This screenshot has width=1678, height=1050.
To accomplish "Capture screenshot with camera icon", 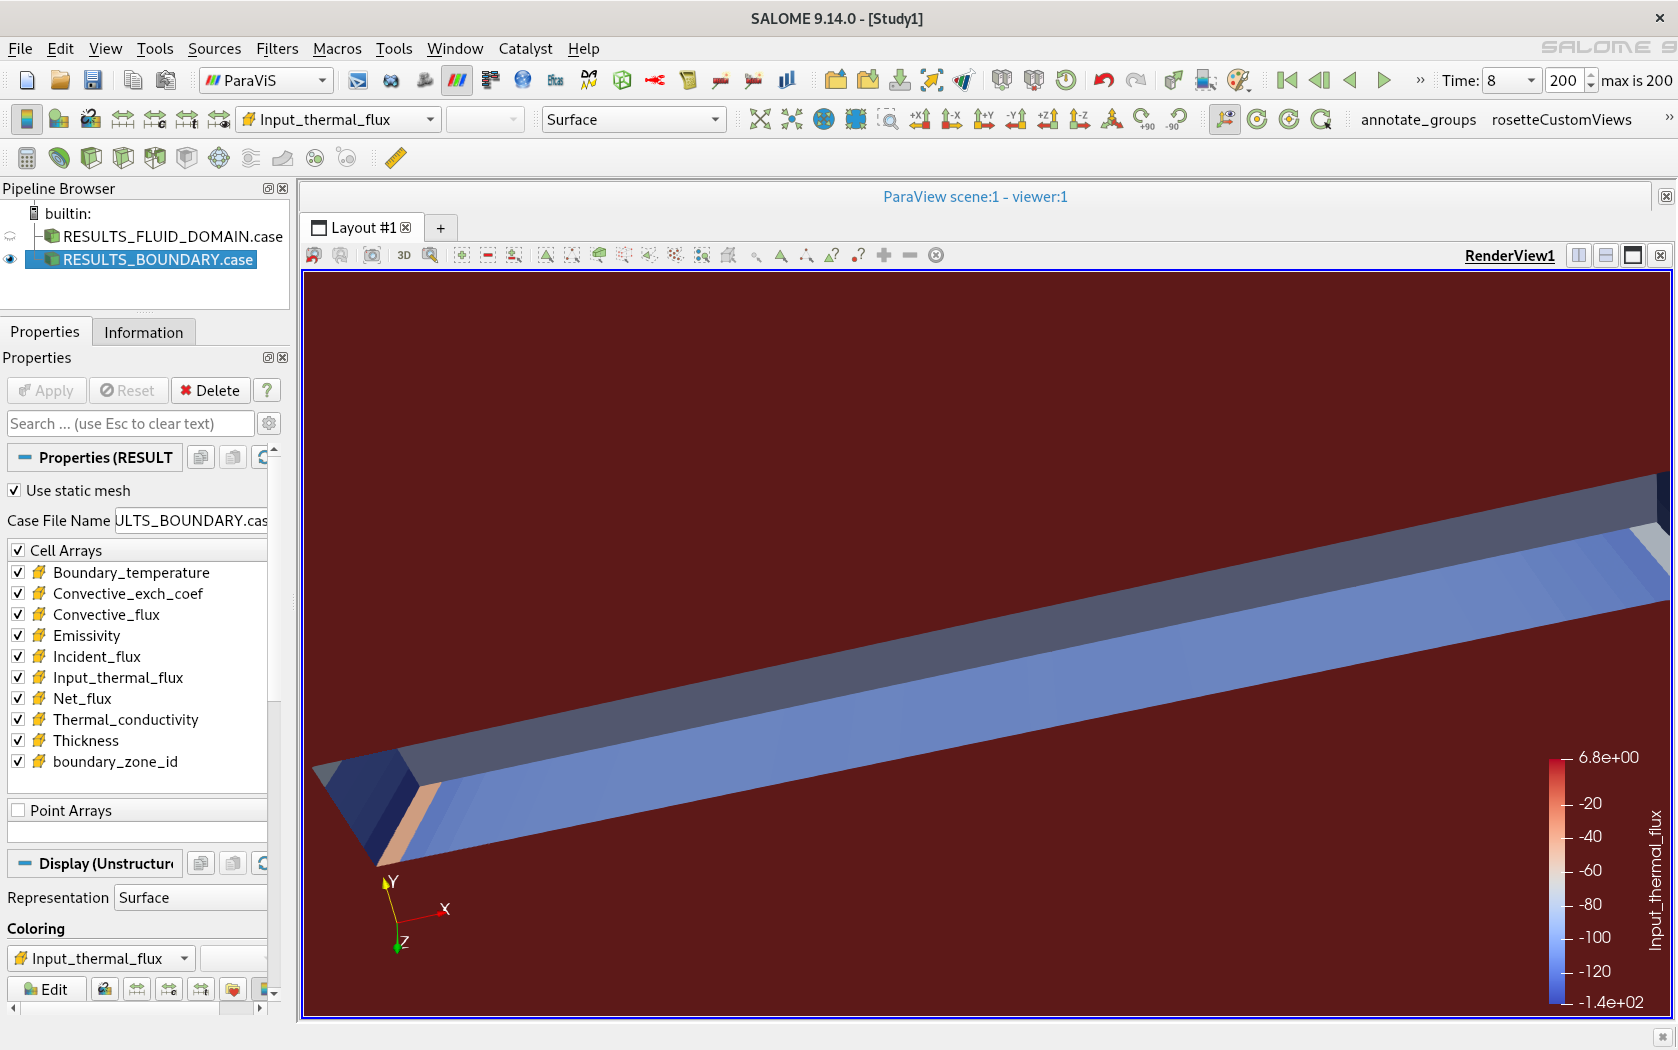I will pos(371,255).
